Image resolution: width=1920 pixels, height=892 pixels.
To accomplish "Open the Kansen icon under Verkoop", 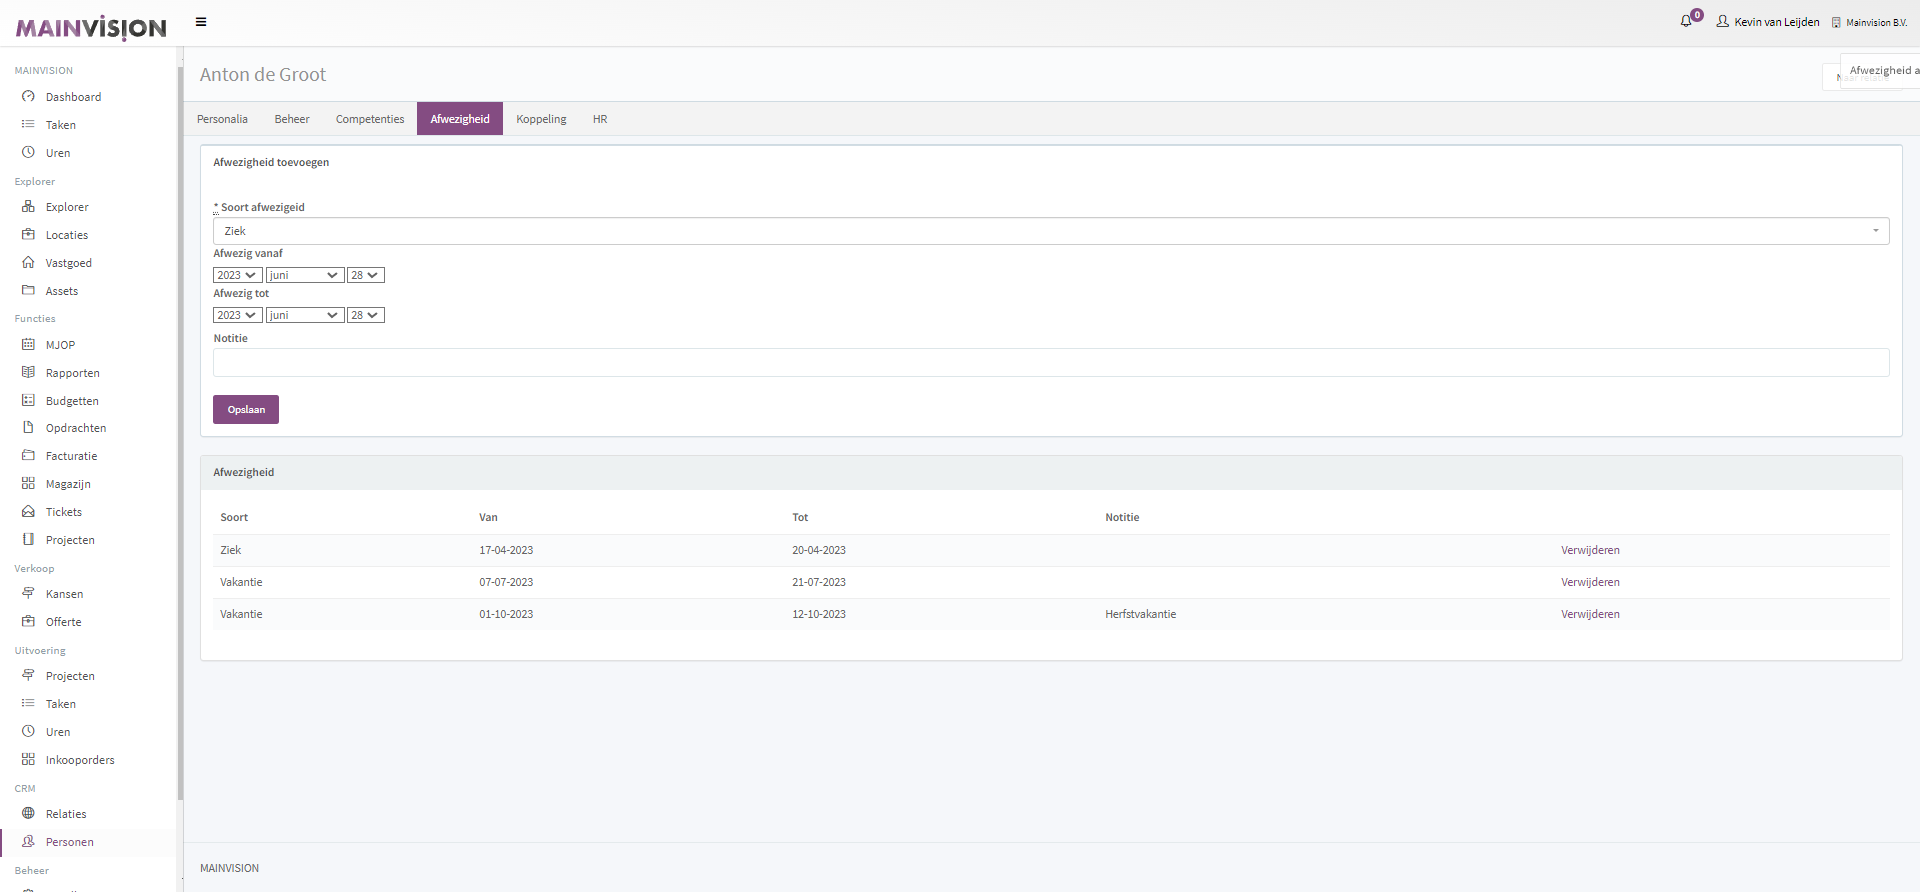I will click(x=28, y=594).
